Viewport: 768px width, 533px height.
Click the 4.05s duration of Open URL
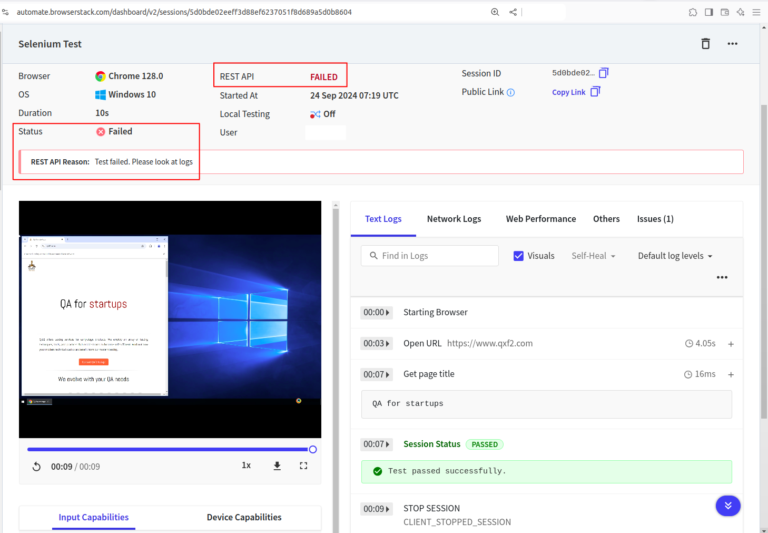pyautogui.click(x=700, y=343)
